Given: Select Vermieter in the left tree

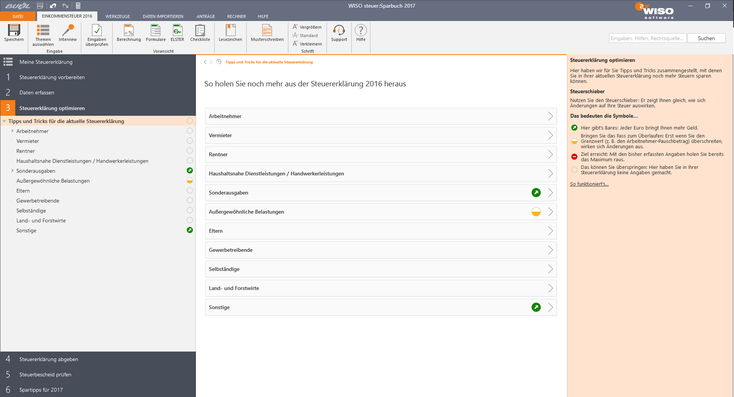Looking at the screenshot, I should coord(28,141).
